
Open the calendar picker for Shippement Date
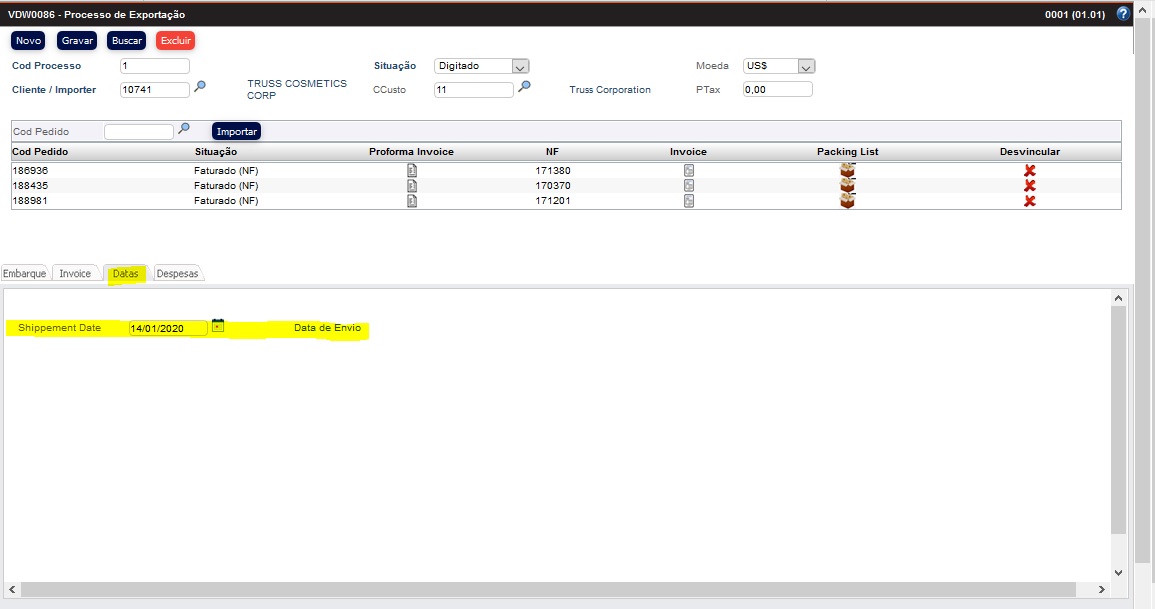(218, 326)
